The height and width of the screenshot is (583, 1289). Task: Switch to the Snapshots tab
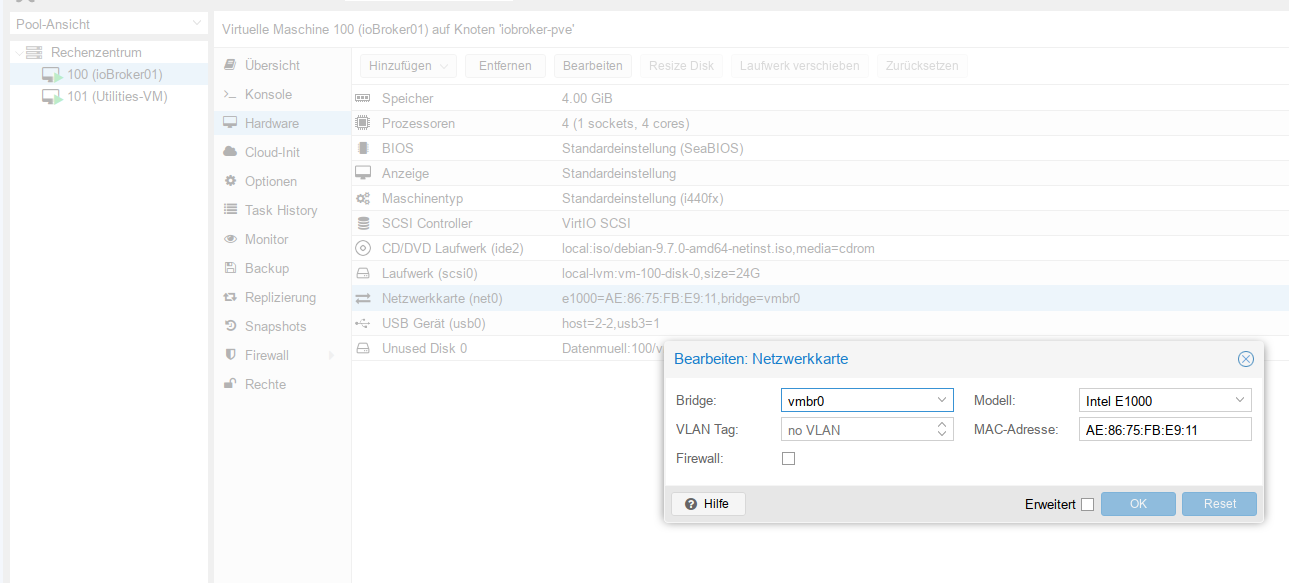275,326
